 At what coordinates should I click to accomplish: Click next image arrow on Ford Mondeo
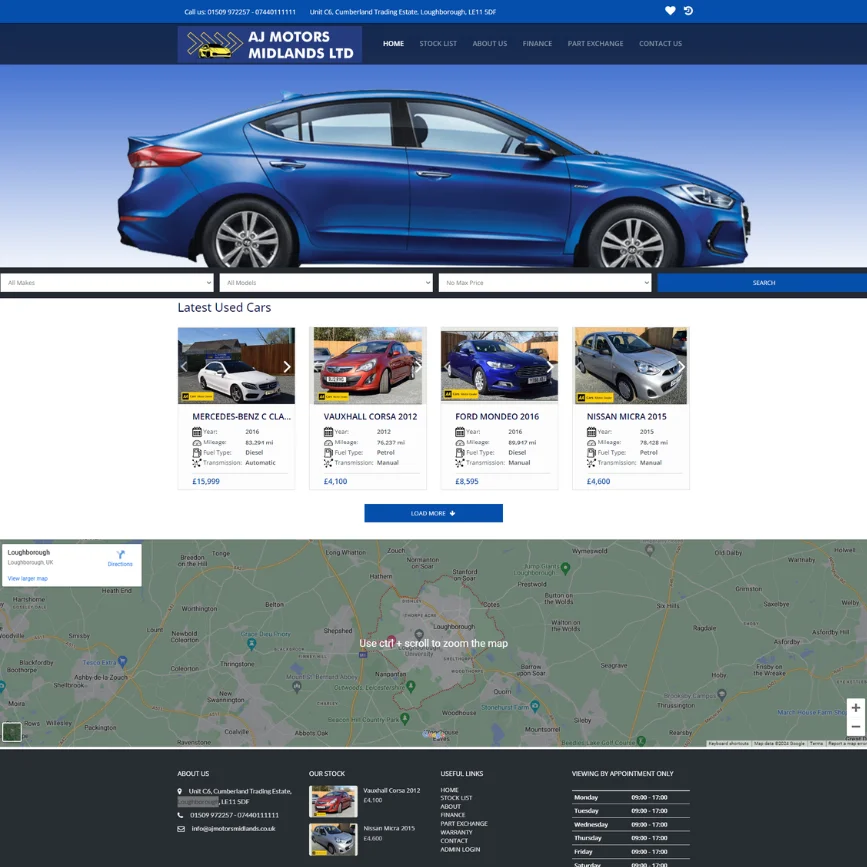click(x=549, y=367)
